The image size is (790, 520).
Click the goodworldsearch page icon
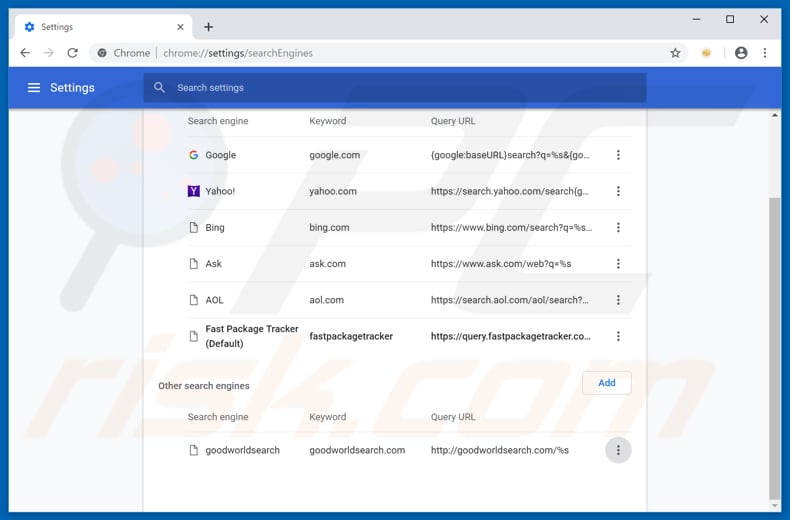[193, 450]
